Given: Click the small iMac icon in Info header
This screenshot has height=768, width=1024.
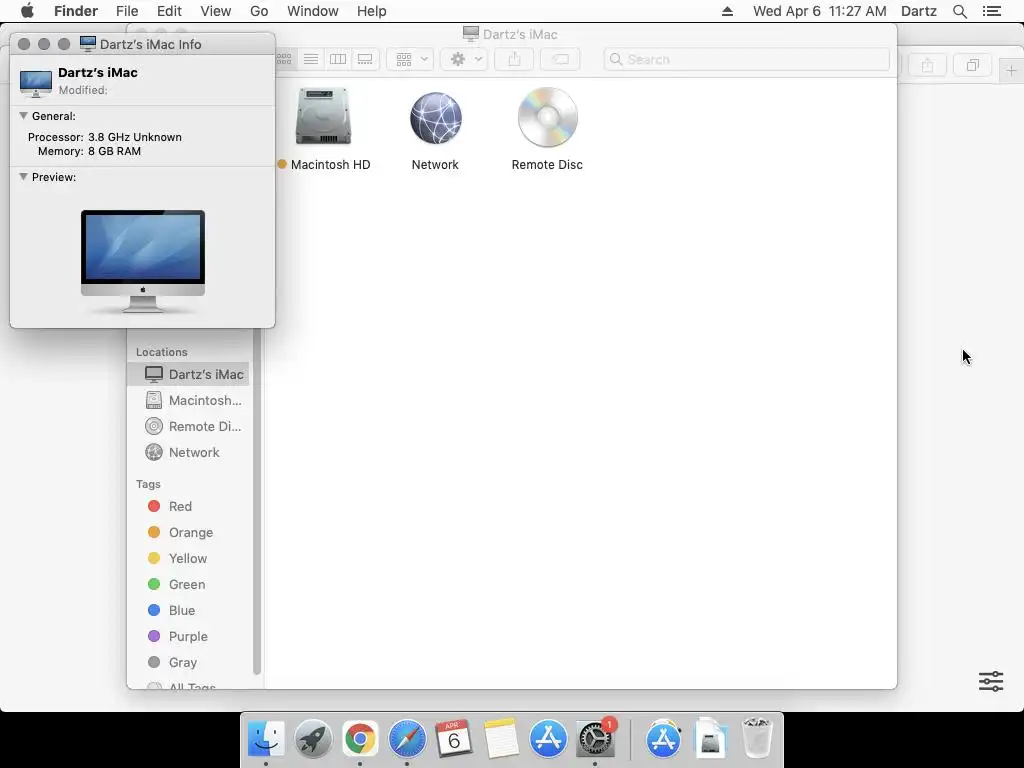Looking at the screenshot, I should (x=36, y=83).
